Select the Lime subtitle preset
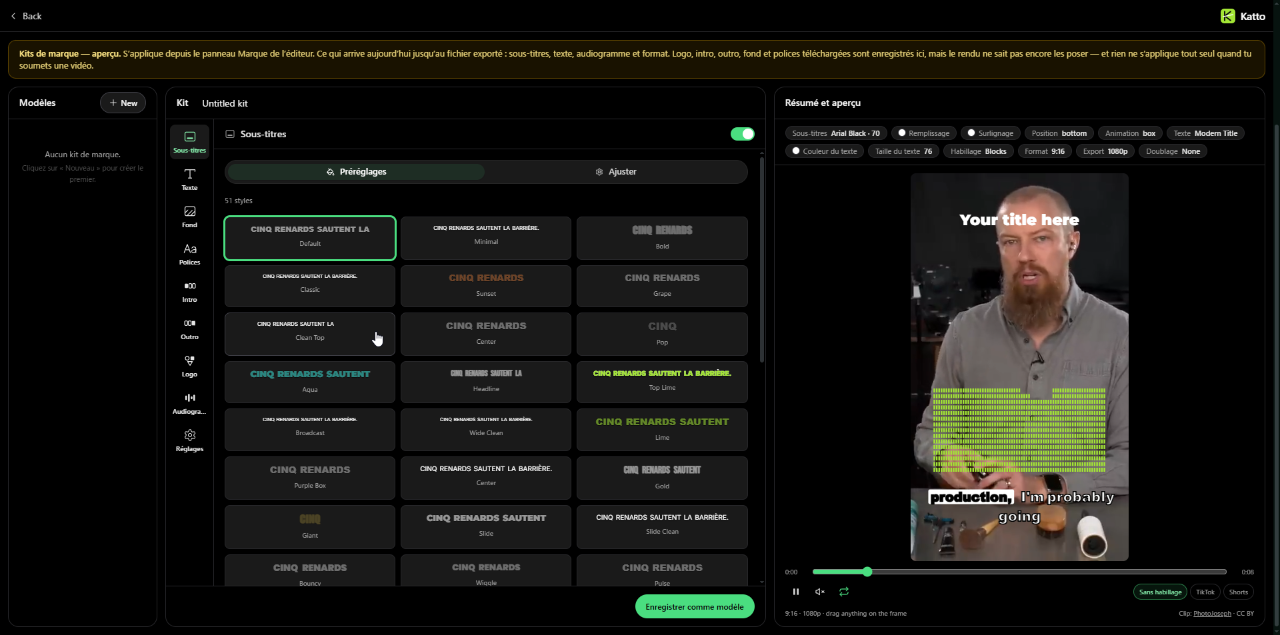 point(662,430)
